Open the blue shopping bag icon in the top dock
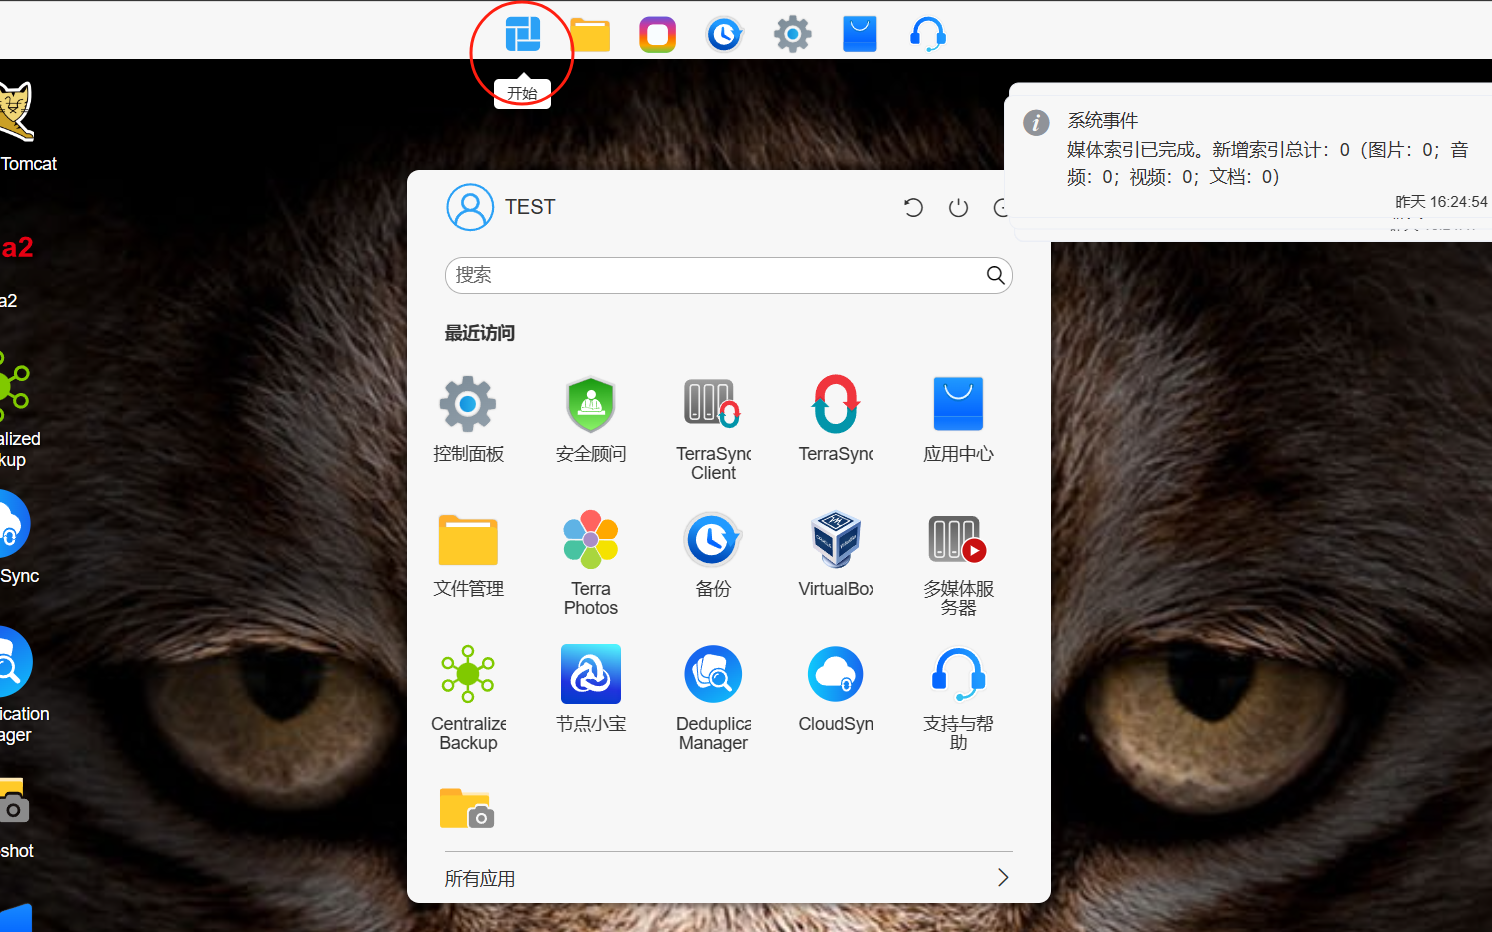The height and width of the screenshot is (932, 1492). click(860, 34)
